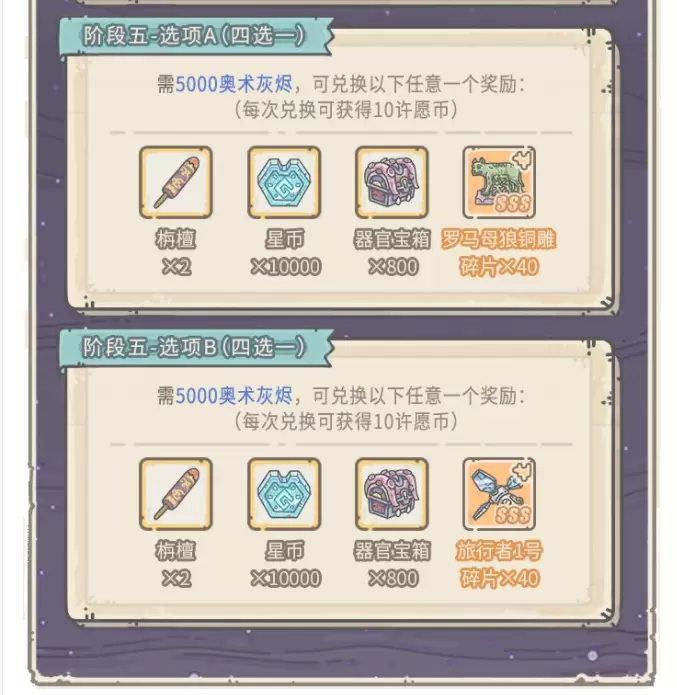This screenshot has width=677, height=695.
Task: Tap the 旅行者1号 orange label text
Action: 499,551
